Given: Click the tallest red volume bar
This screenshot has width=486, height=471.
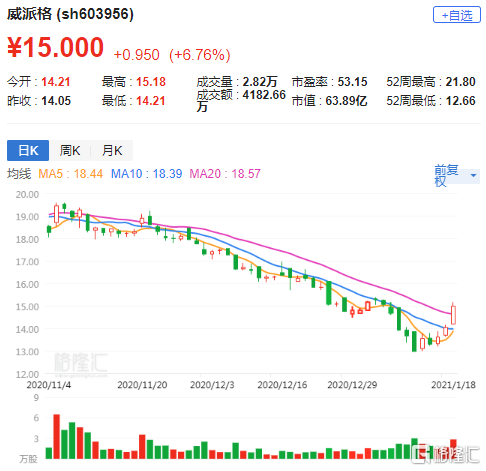Looking at the screenshot, I should (56, 436).
